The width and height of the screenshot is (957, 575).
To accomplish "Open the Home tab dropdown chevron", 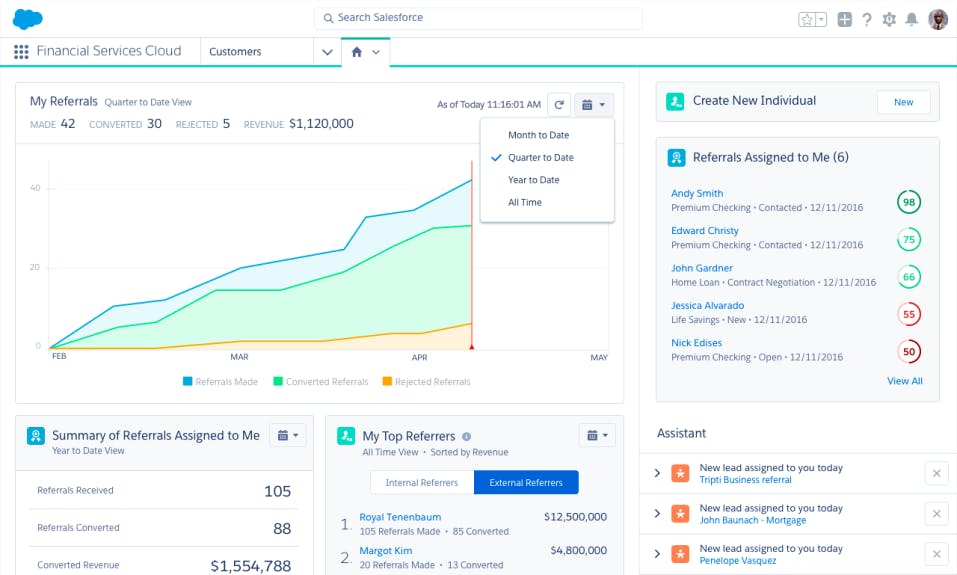I will click(376, 52).
